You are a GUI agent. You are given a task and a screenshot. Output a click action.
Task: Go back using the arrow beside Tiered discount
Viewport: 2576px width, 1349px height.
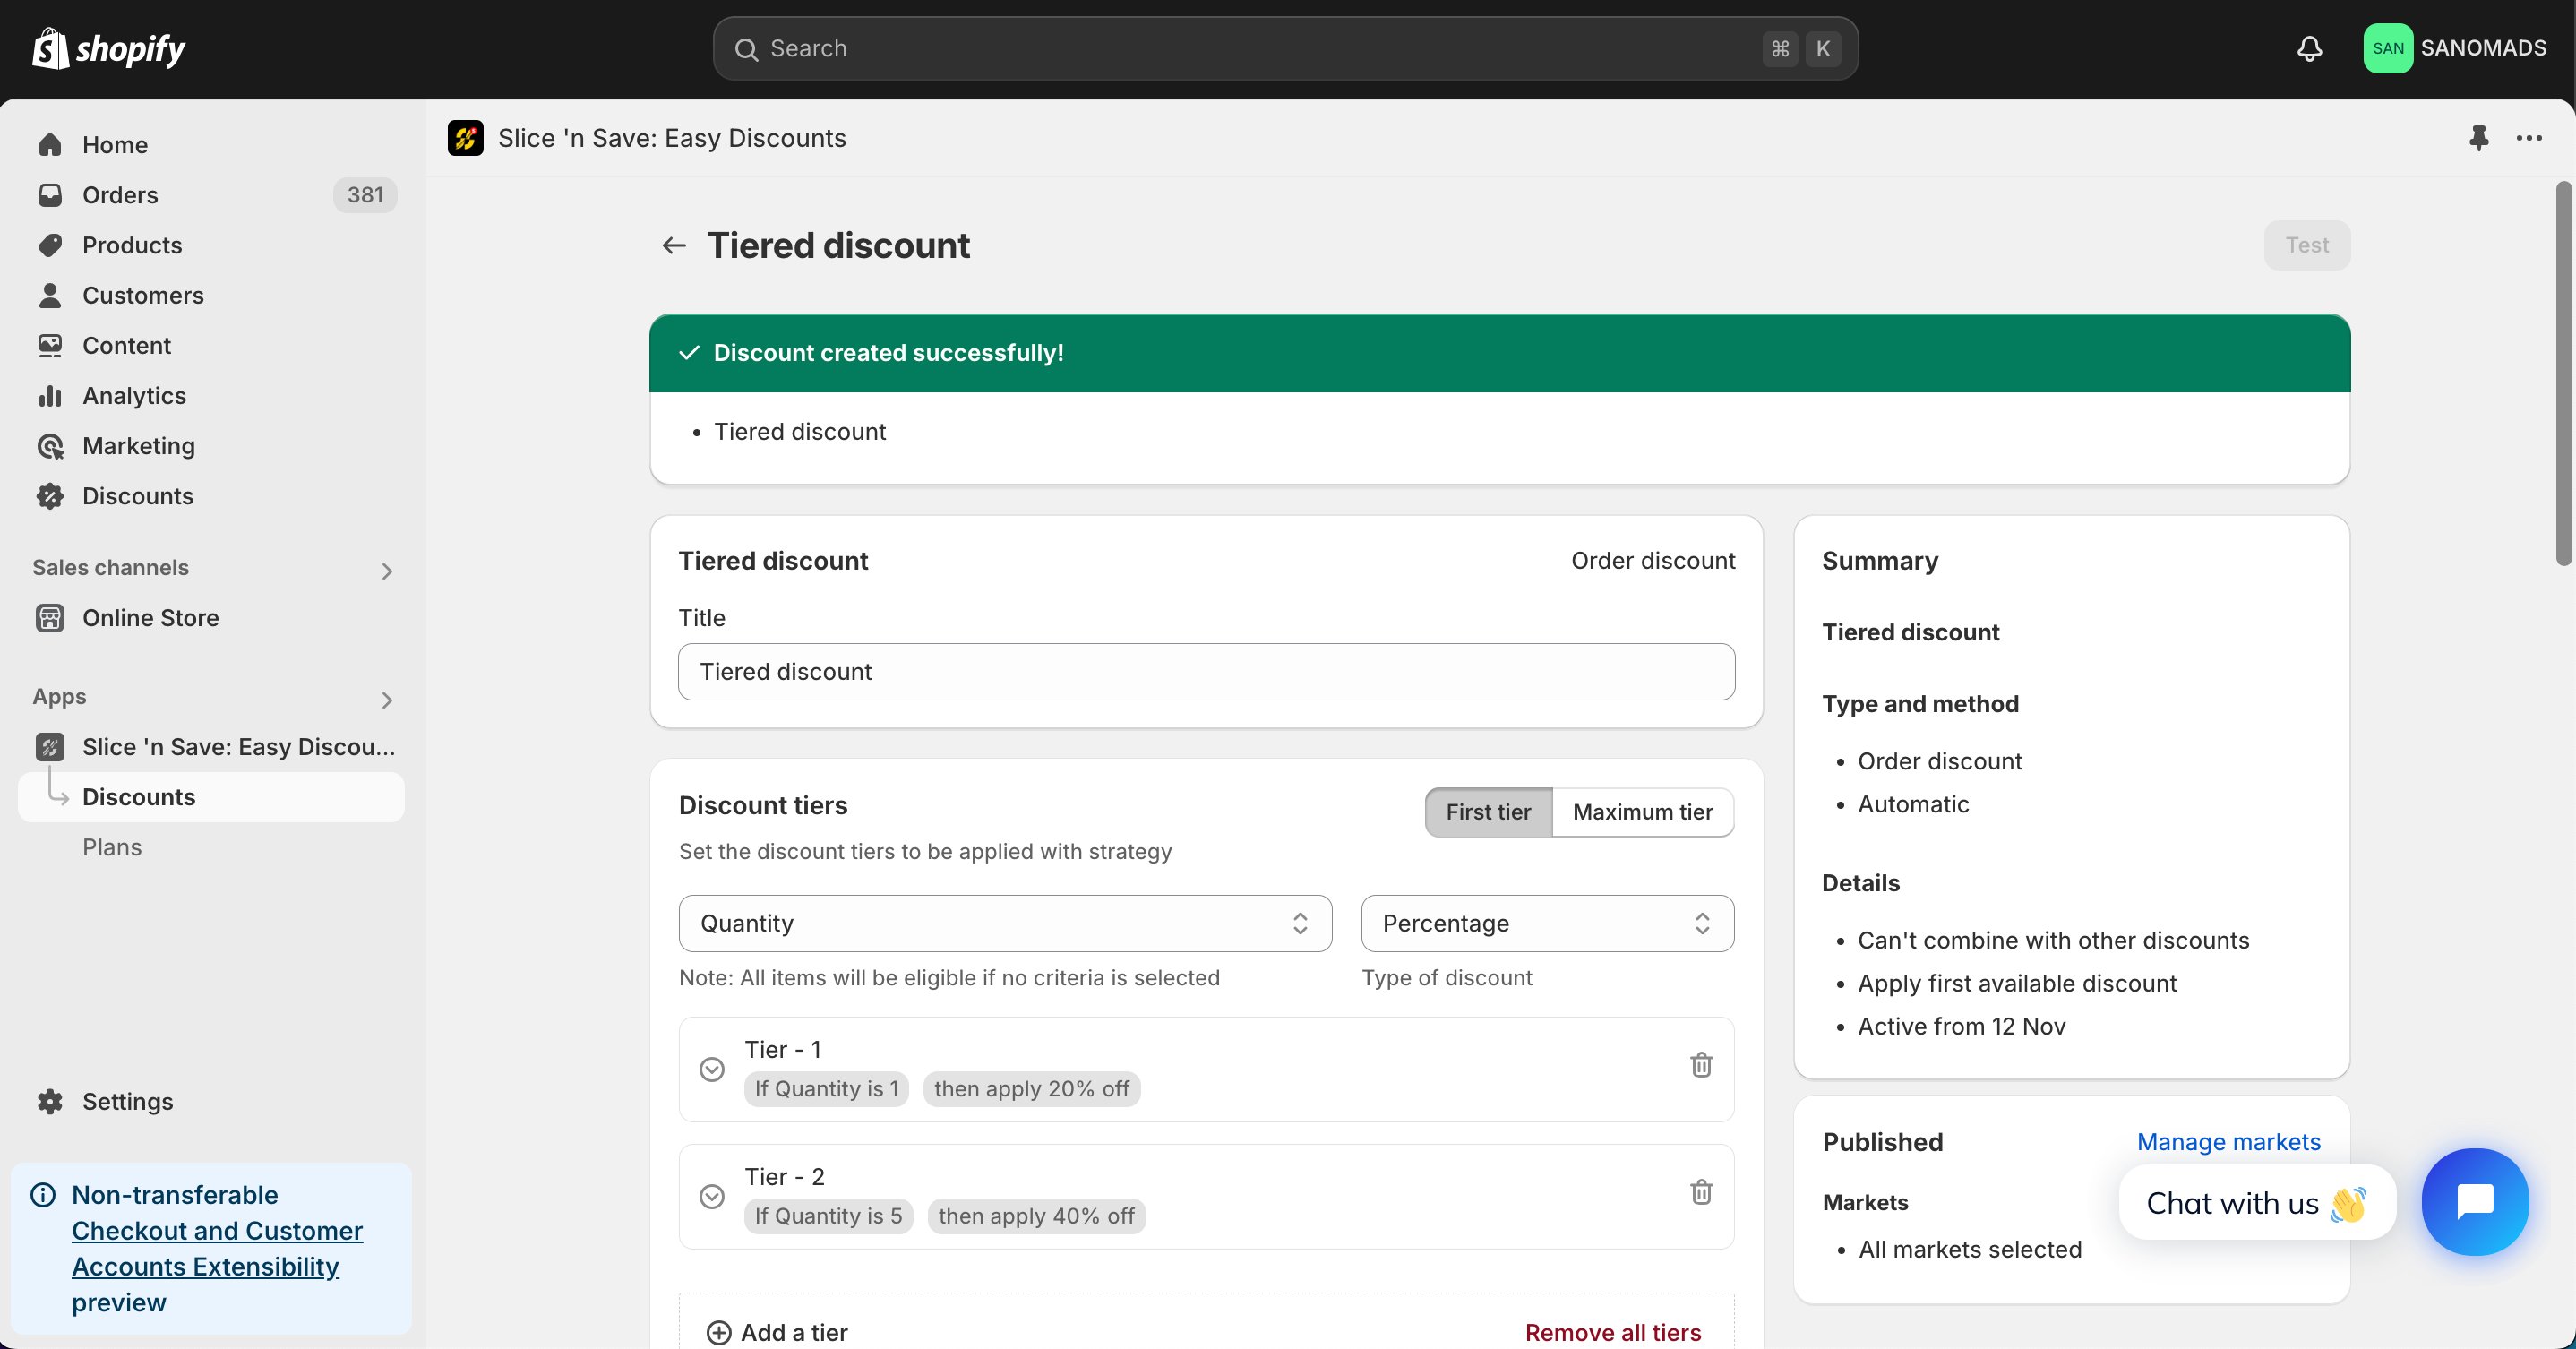(674, 245)
